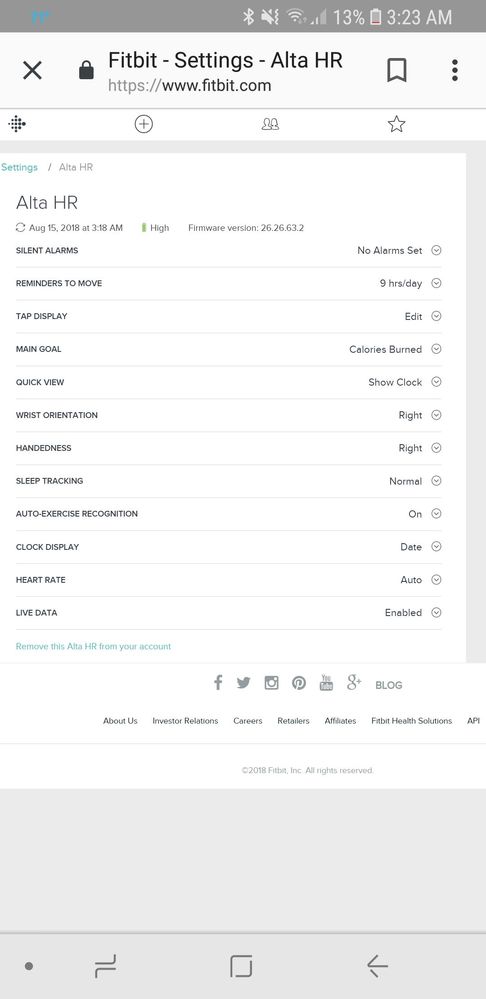Bookmark this page with bookmark icon
486x999 pixels.
(x=397, y=70)
